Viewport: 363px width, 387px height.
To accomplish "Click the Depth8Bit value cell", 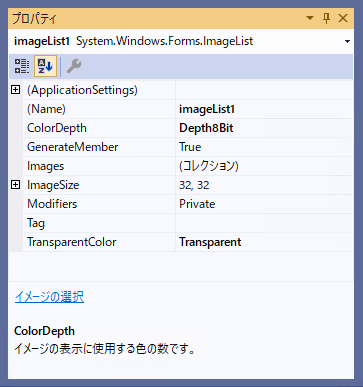I will [x=264, y=128].
